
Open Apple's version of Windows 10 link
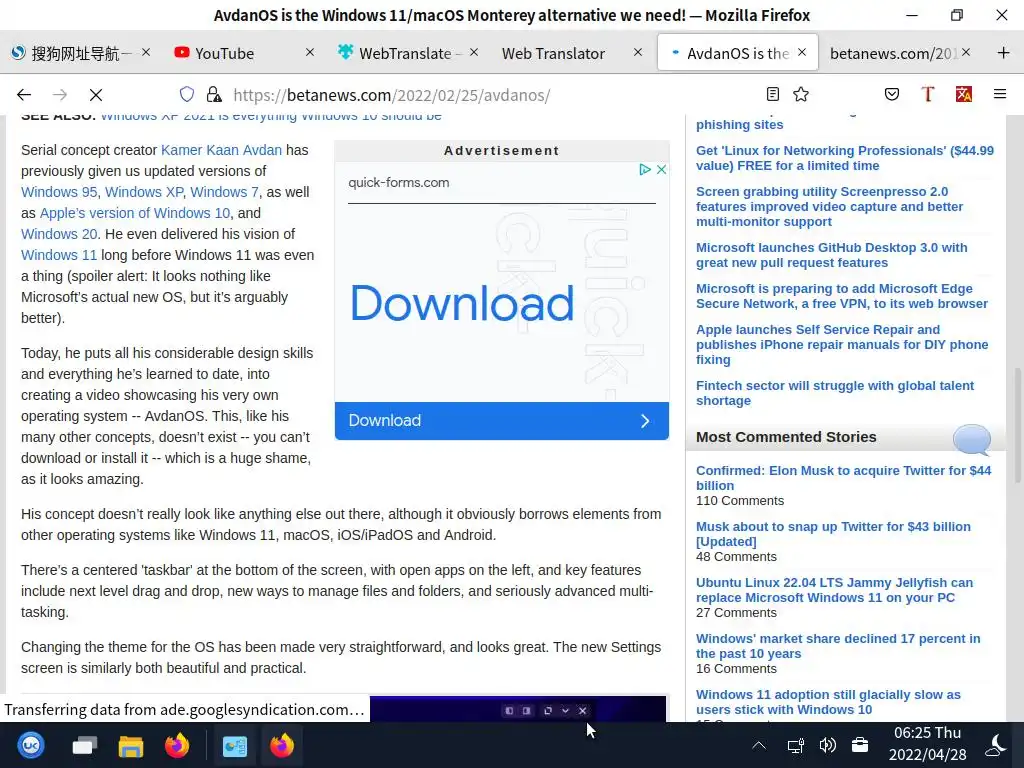point(135,213)
